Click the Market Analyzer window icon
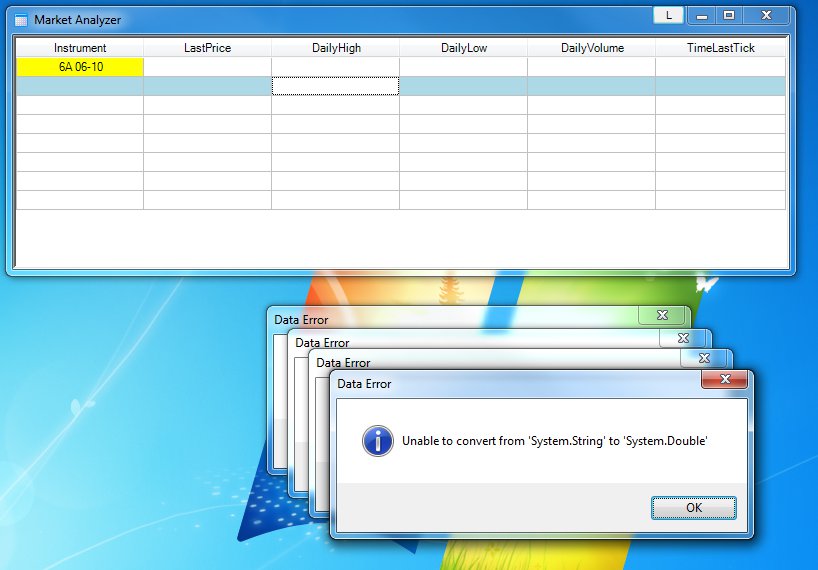The width and height of the screenshot is (818, 570). click(21, 20)
